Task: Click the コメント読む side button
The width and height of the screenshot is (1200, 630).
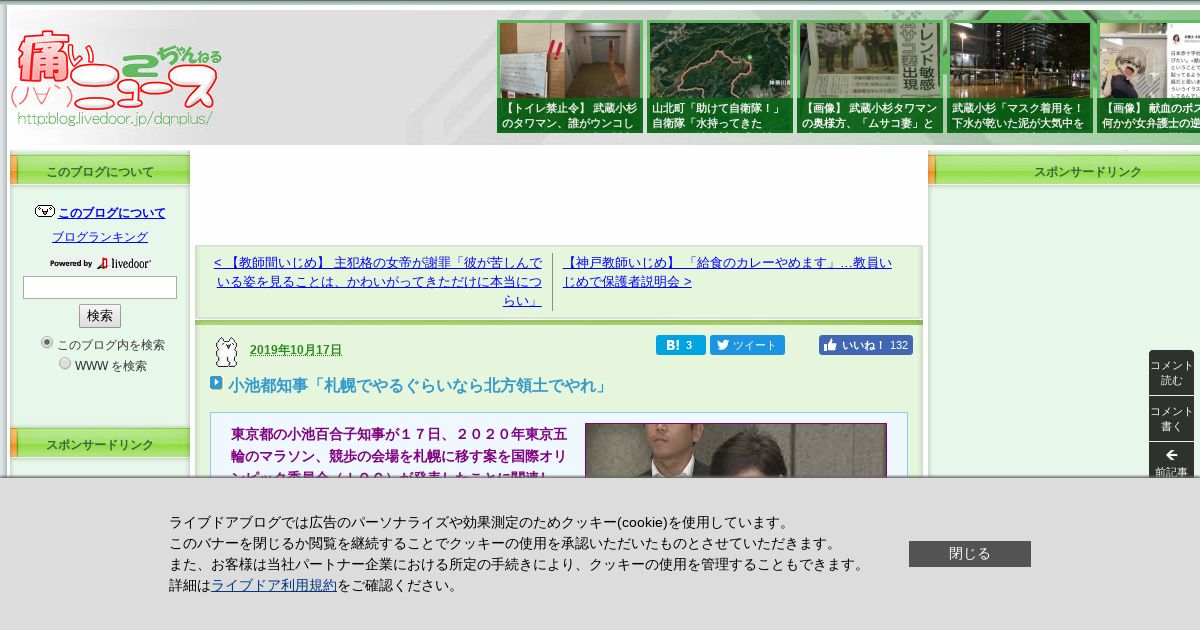Action: (1171, 373)
